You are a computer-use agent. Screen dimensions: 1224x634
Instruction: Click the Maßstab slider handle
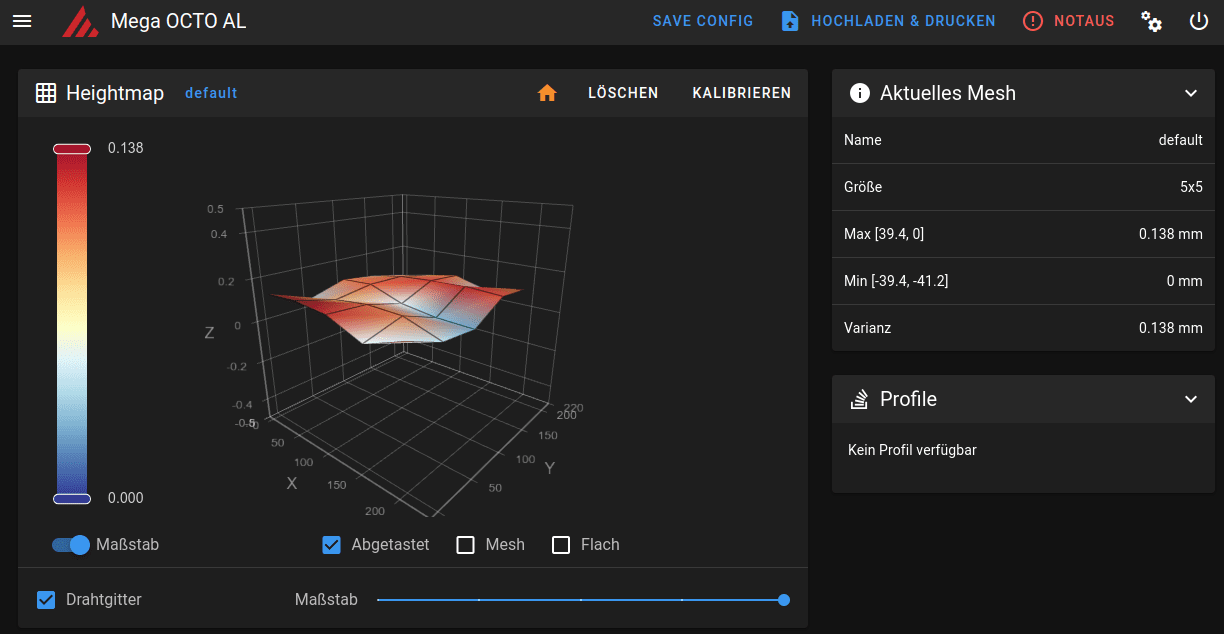click(784, 600)
